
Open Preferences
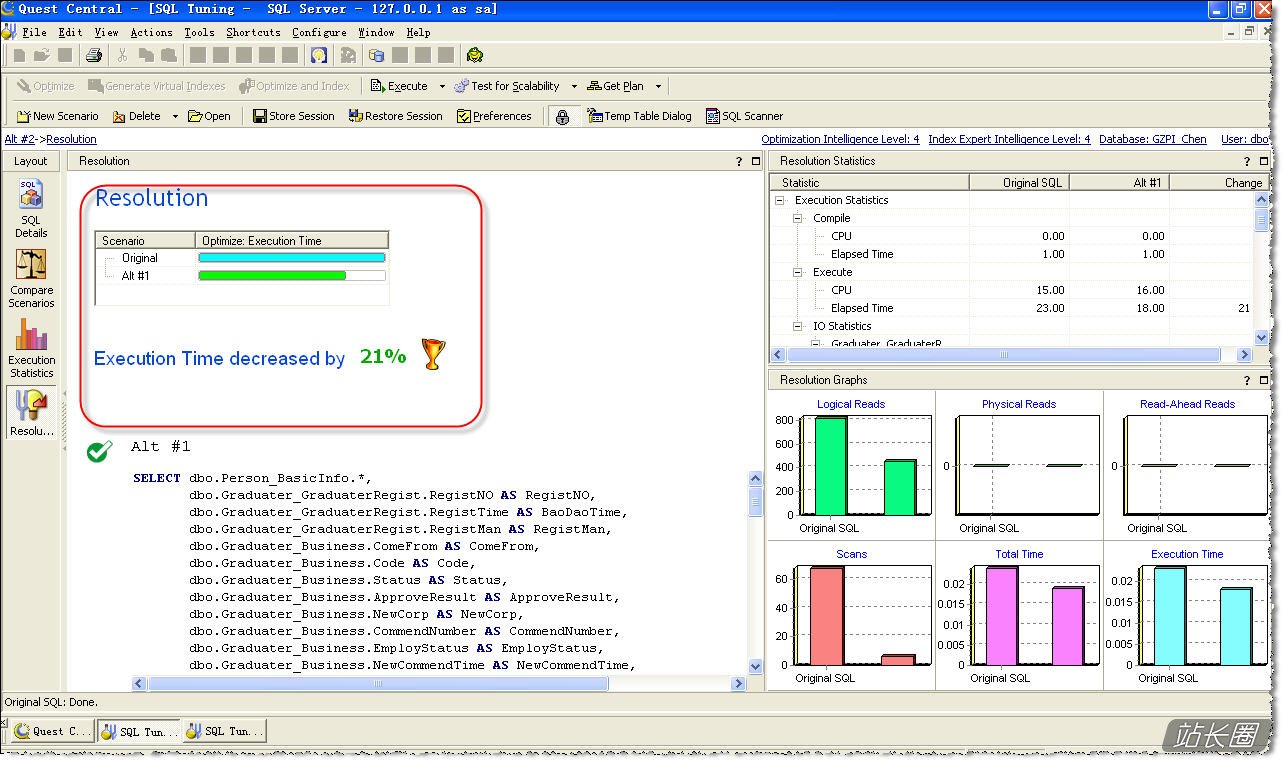click(x=494, y=116)
